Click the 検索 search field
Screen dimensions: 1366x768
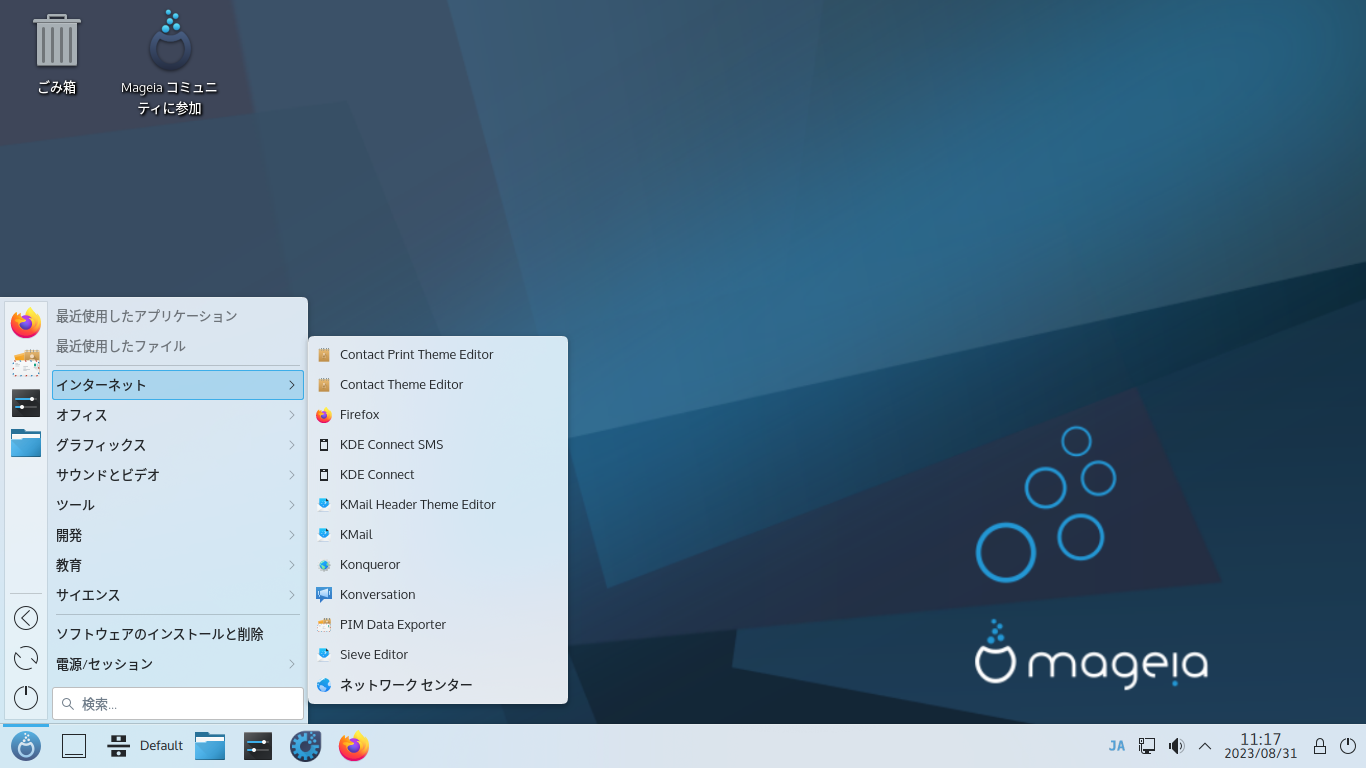pyautogui.click(x=178, y=703)
